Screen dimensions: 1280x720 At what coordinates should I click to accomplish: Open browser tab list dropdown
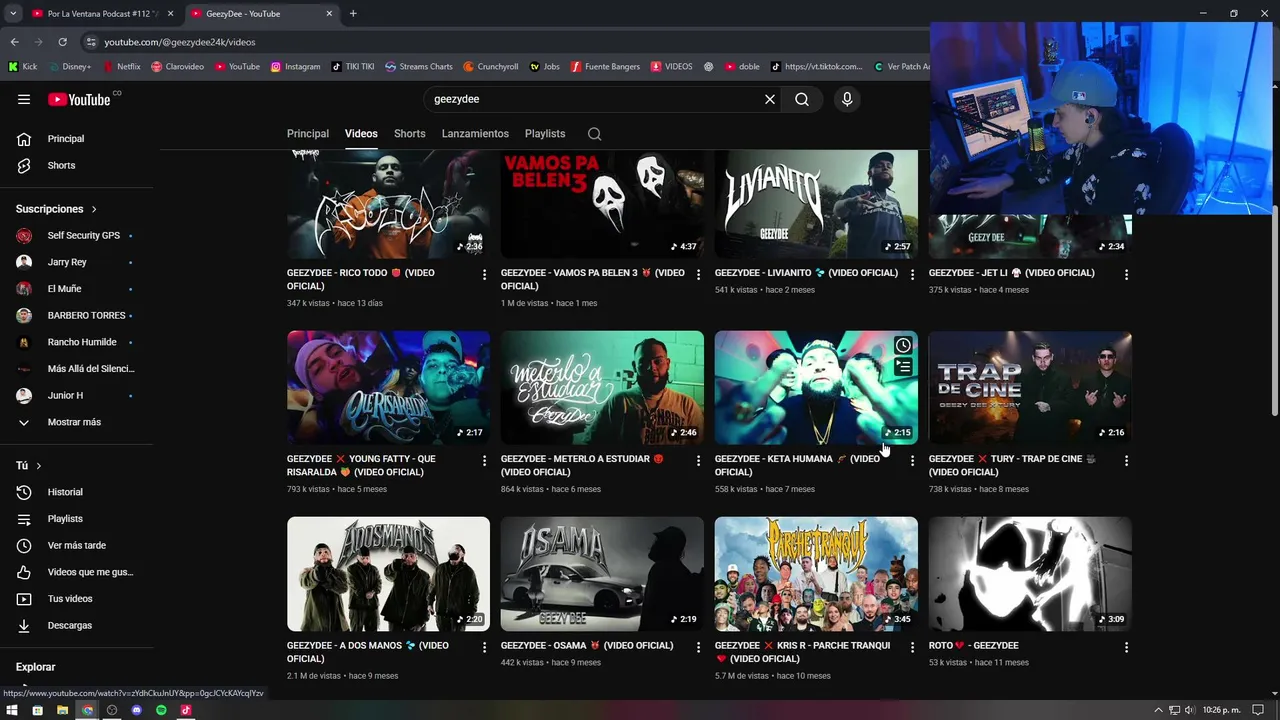point(13,14)
